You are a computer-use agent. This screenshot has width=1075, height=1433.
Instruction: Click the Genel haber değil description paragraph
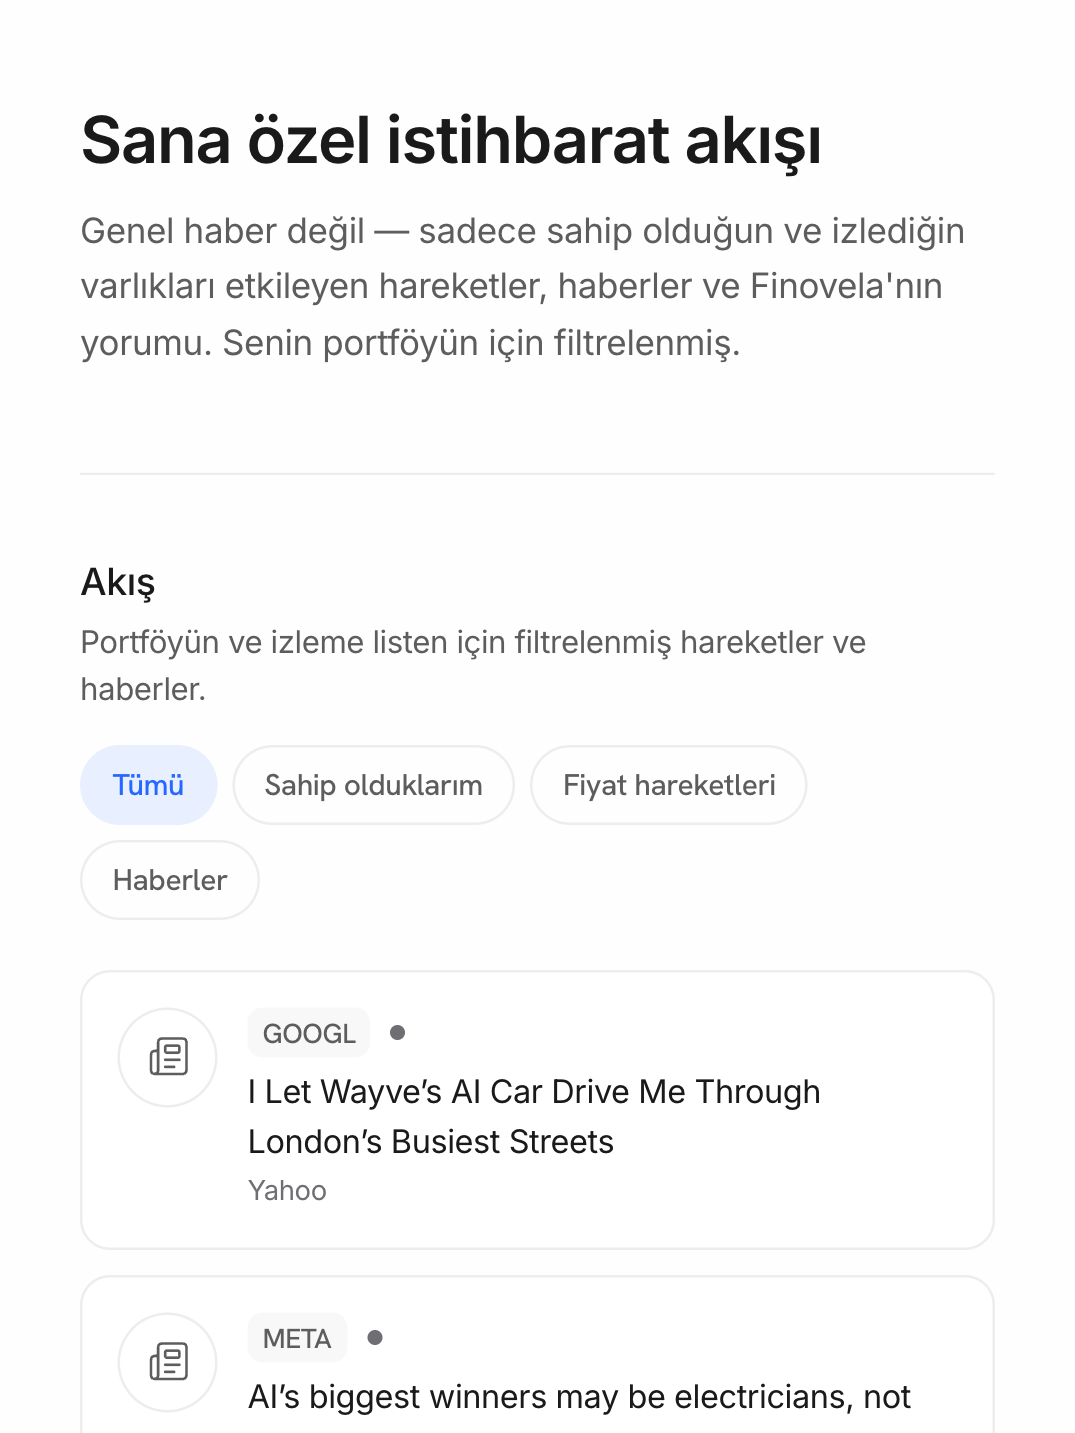(523, 287)
